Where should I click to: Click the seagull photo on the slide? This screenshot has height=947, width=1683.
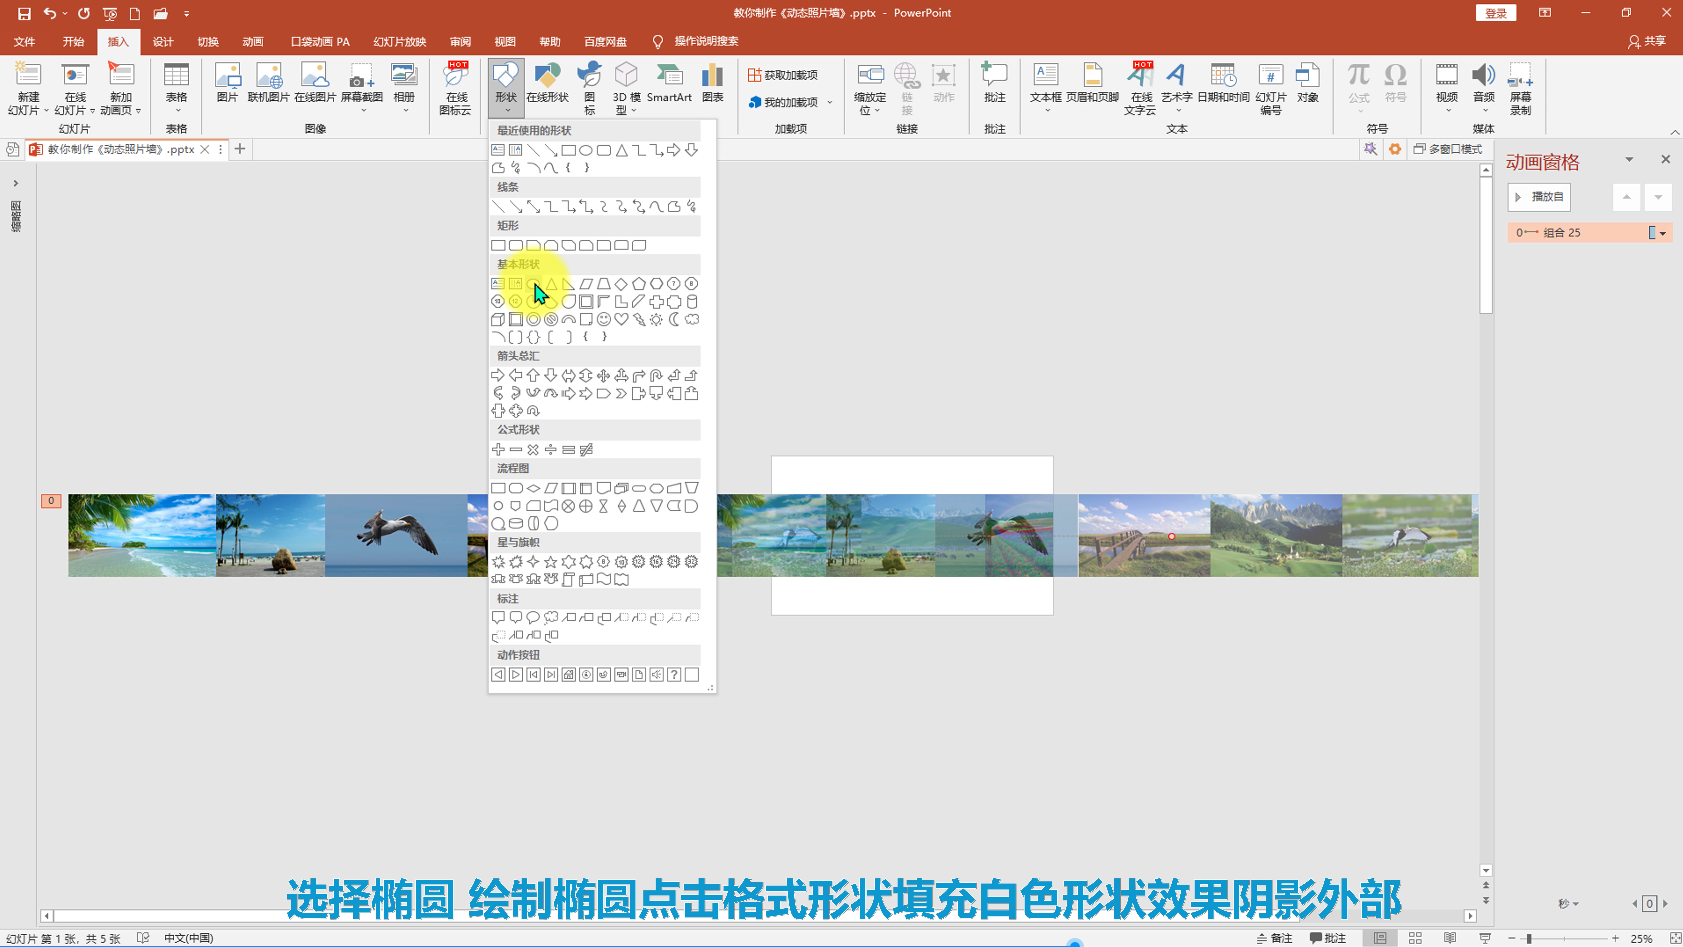pyautogui.click(x=396, y=535)
